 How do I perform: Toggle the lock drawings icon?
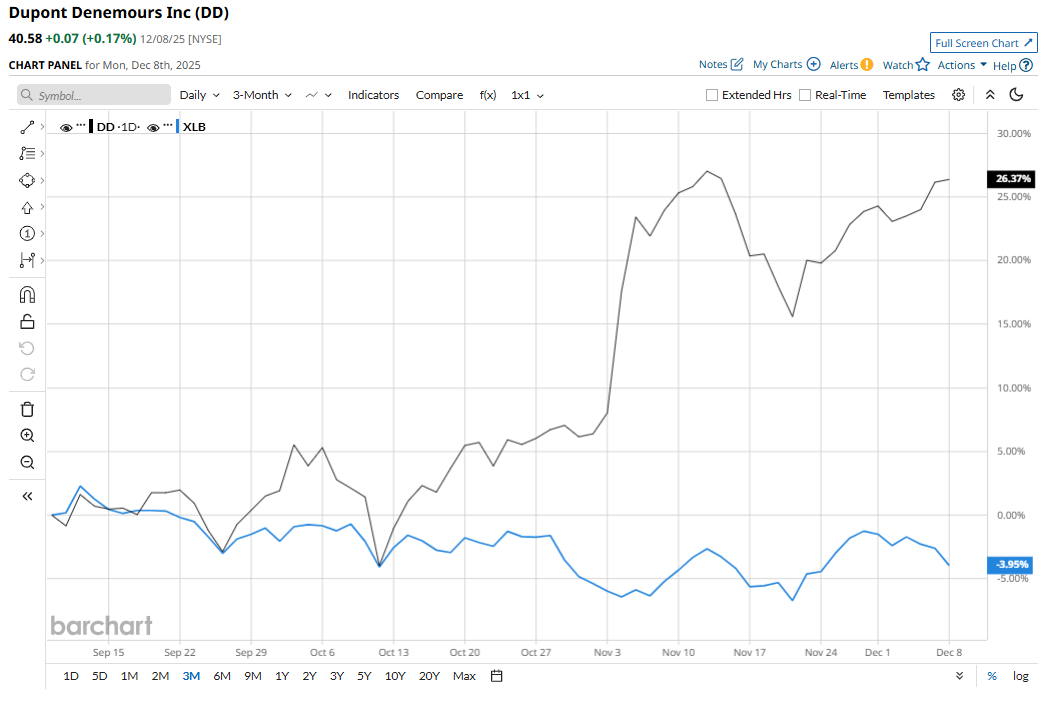pyautogui.click(x=27, y=322)
